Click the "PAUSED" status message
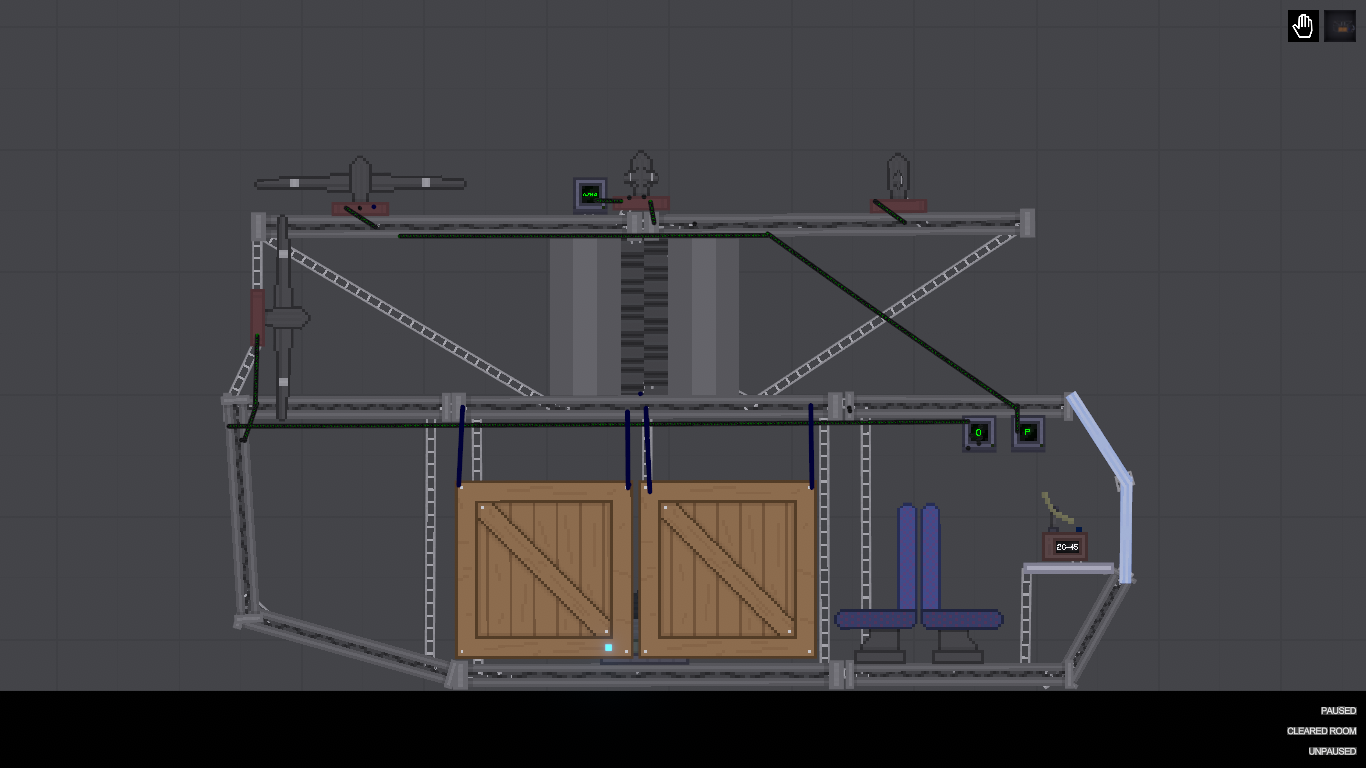 click(x=1338, y=711)
